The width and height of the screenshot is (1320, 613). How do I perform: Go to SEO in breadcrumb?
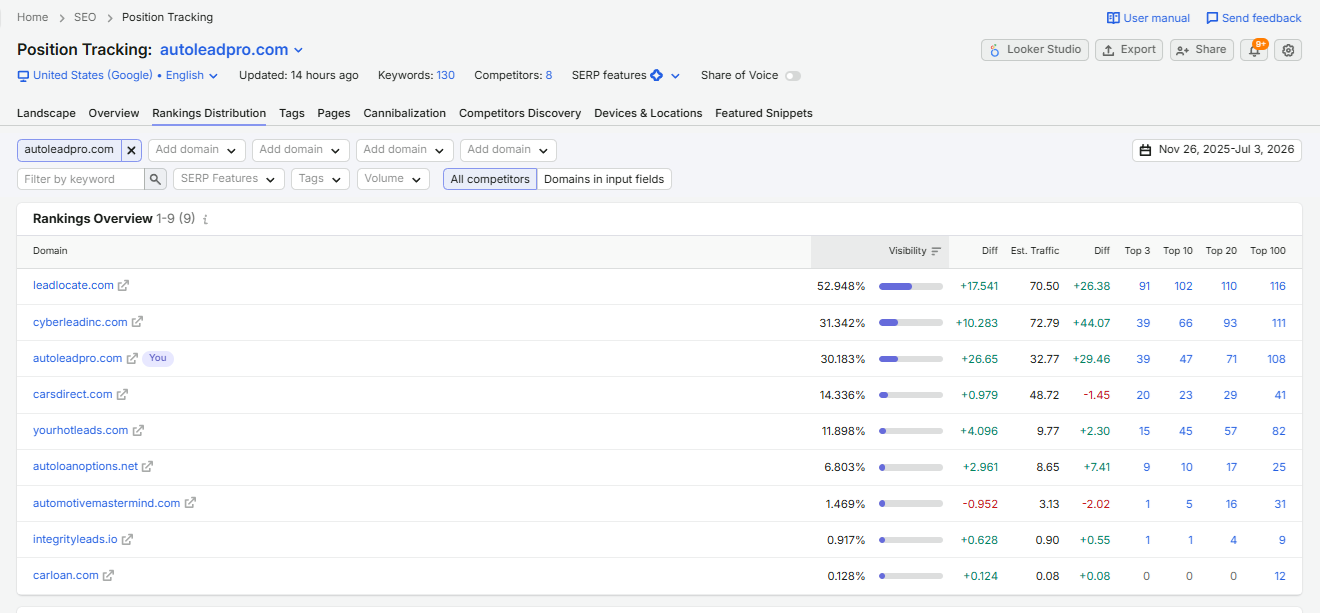(85, 17)
